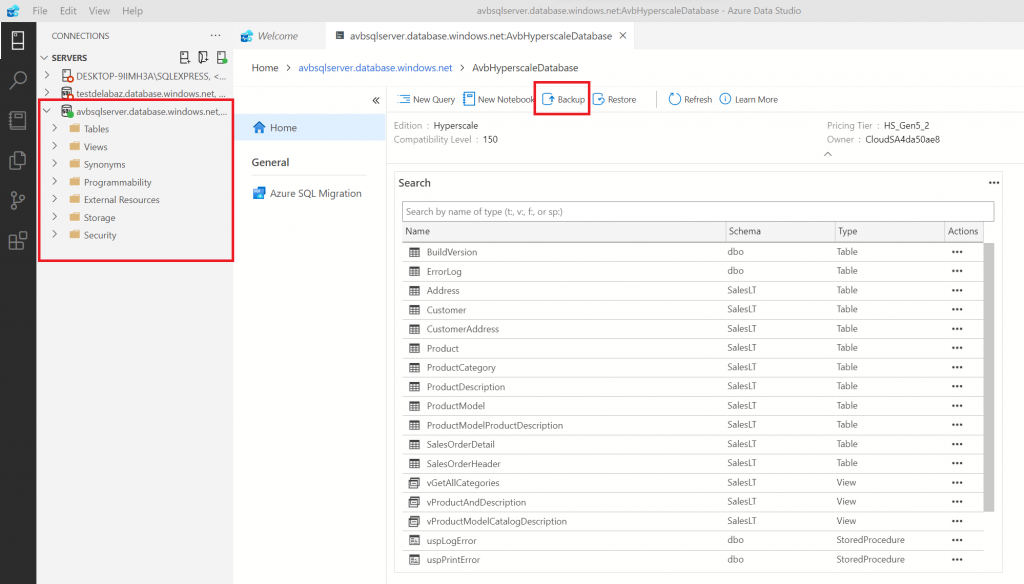Image resolution: width=1024 pixels, height=584 pixels.
Task: Click New Query in the dashboard toolbar
Action: coord(426,99)
